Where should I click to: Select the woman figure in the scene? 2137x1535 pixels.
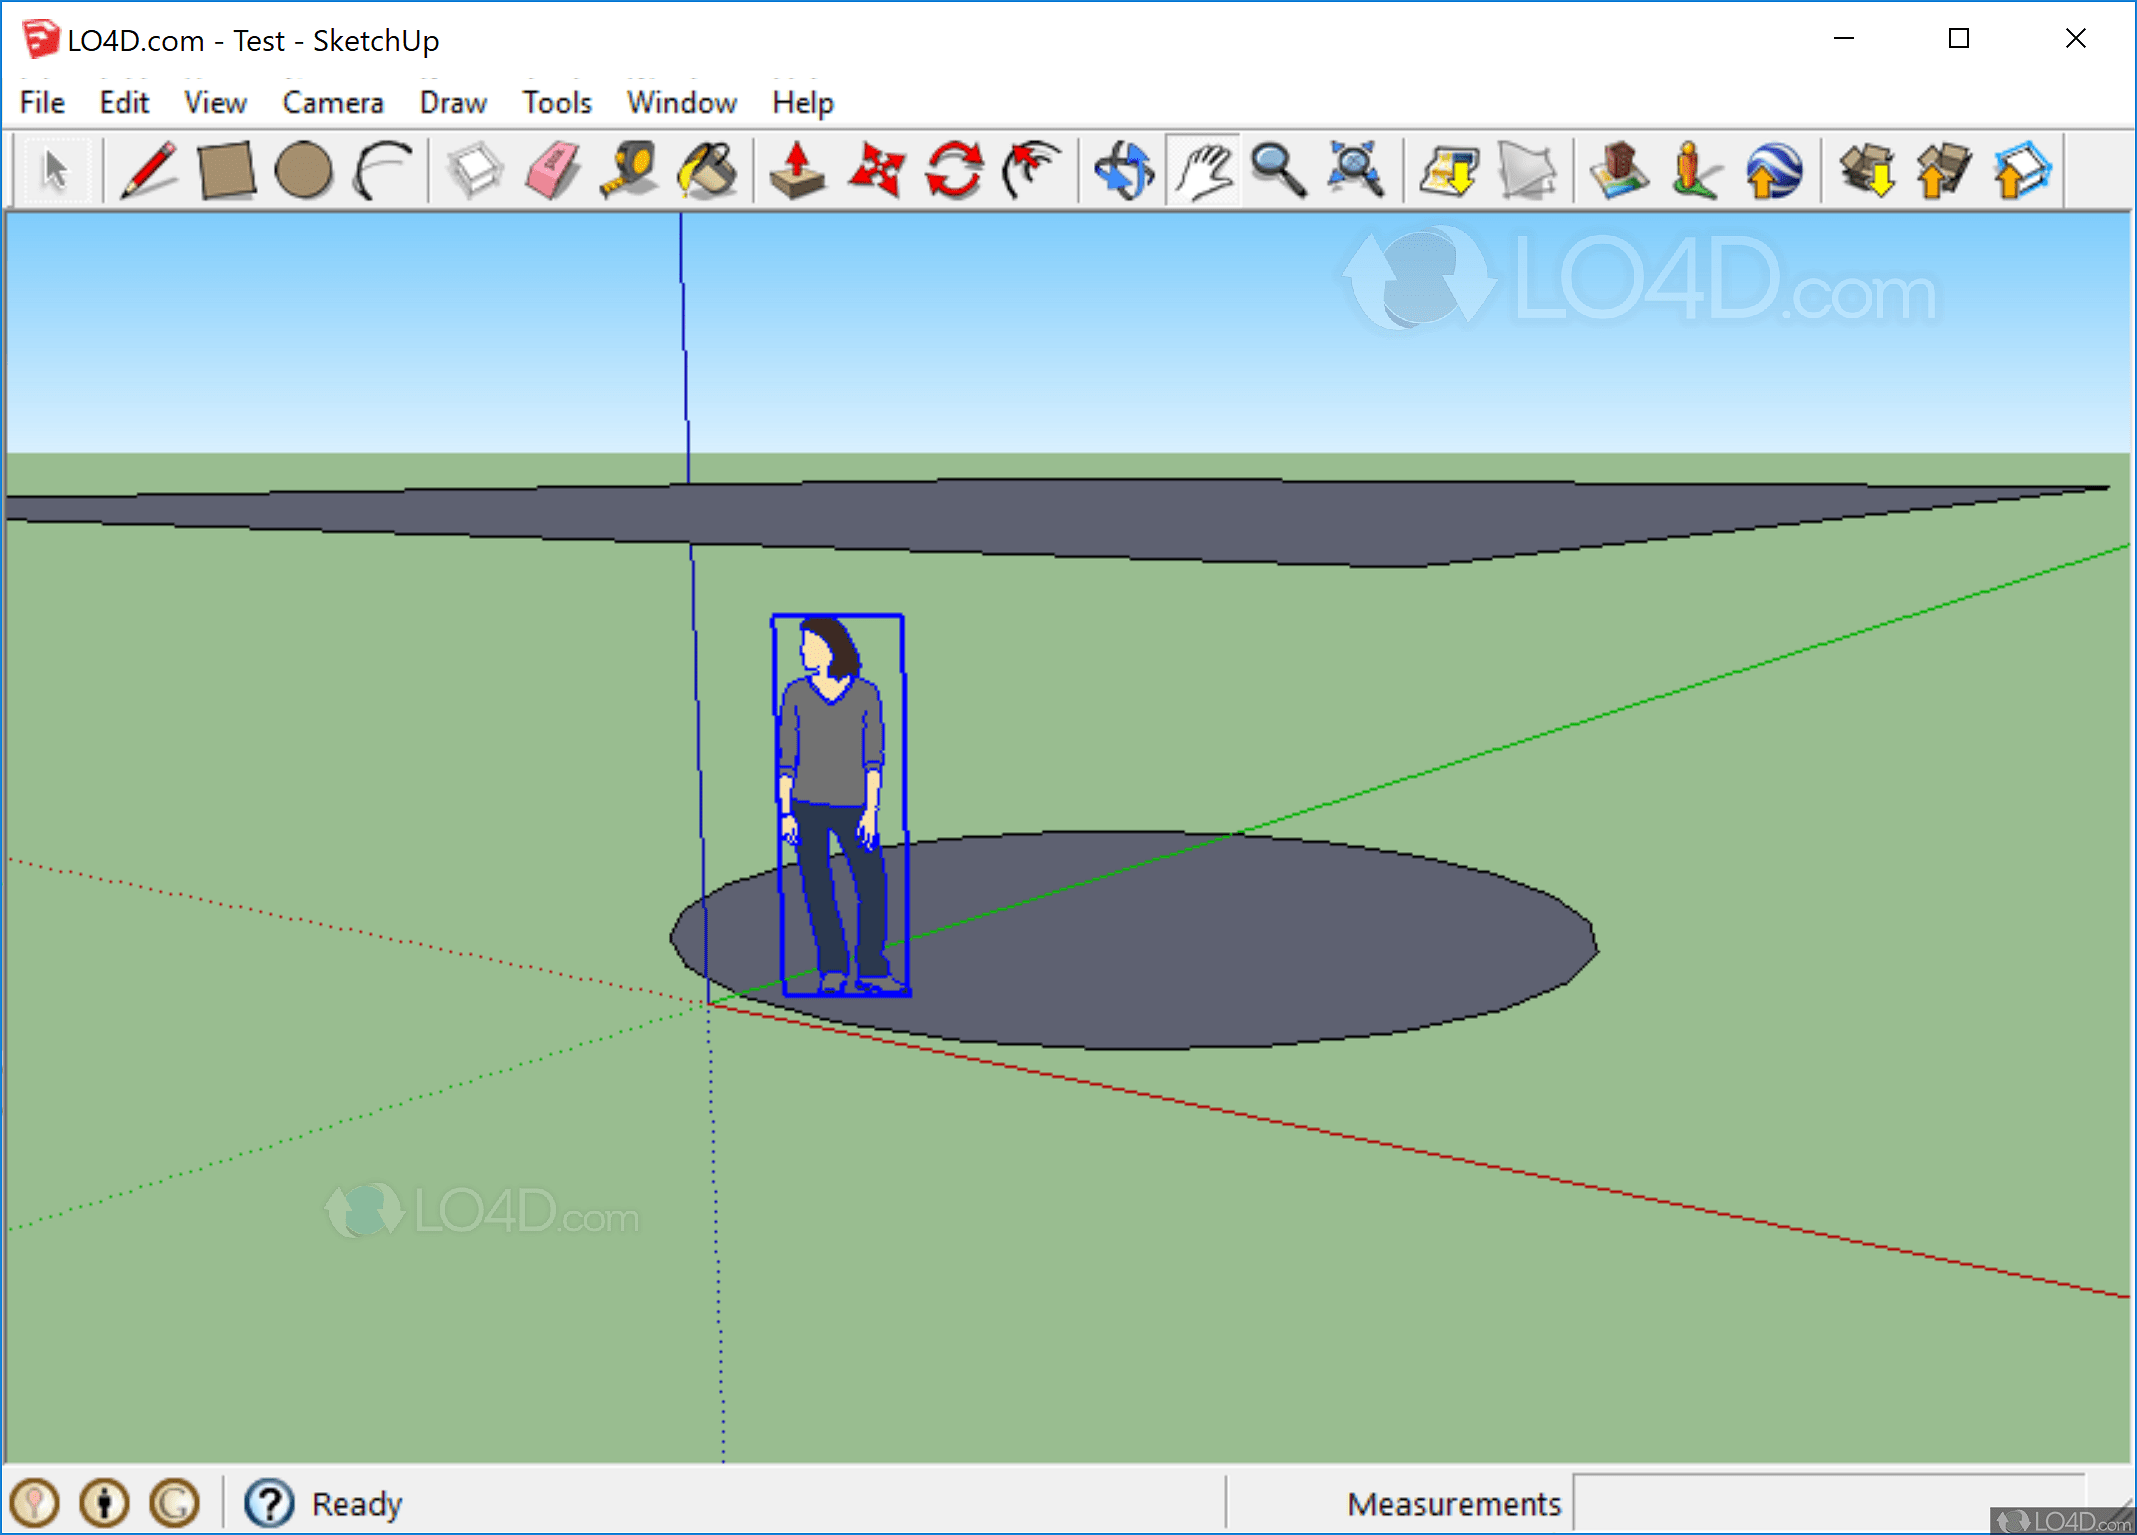[x=833, y=760]
